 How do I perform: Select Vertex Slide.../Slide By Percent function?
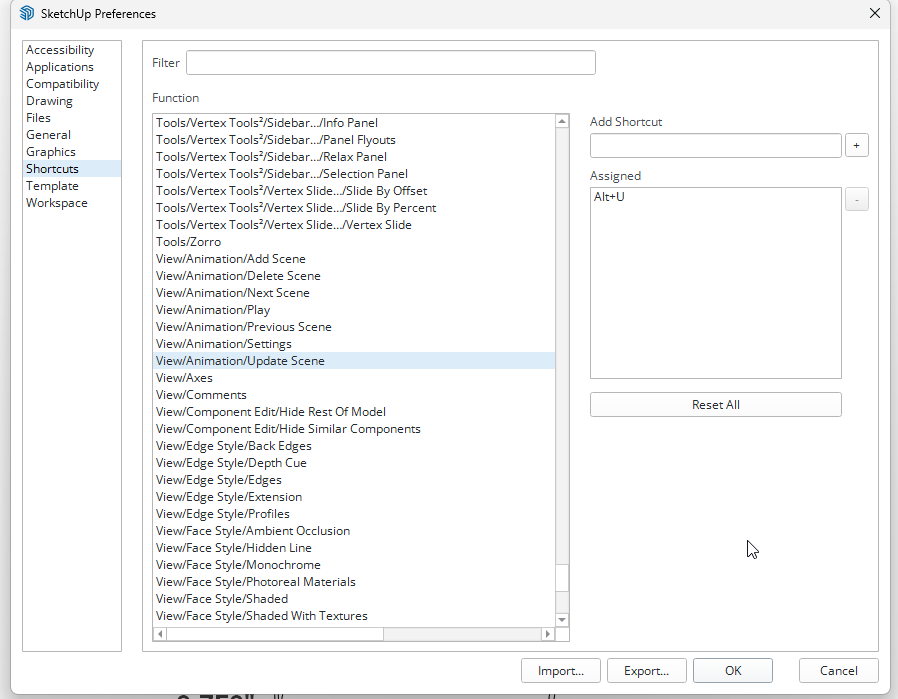[355, 208]
